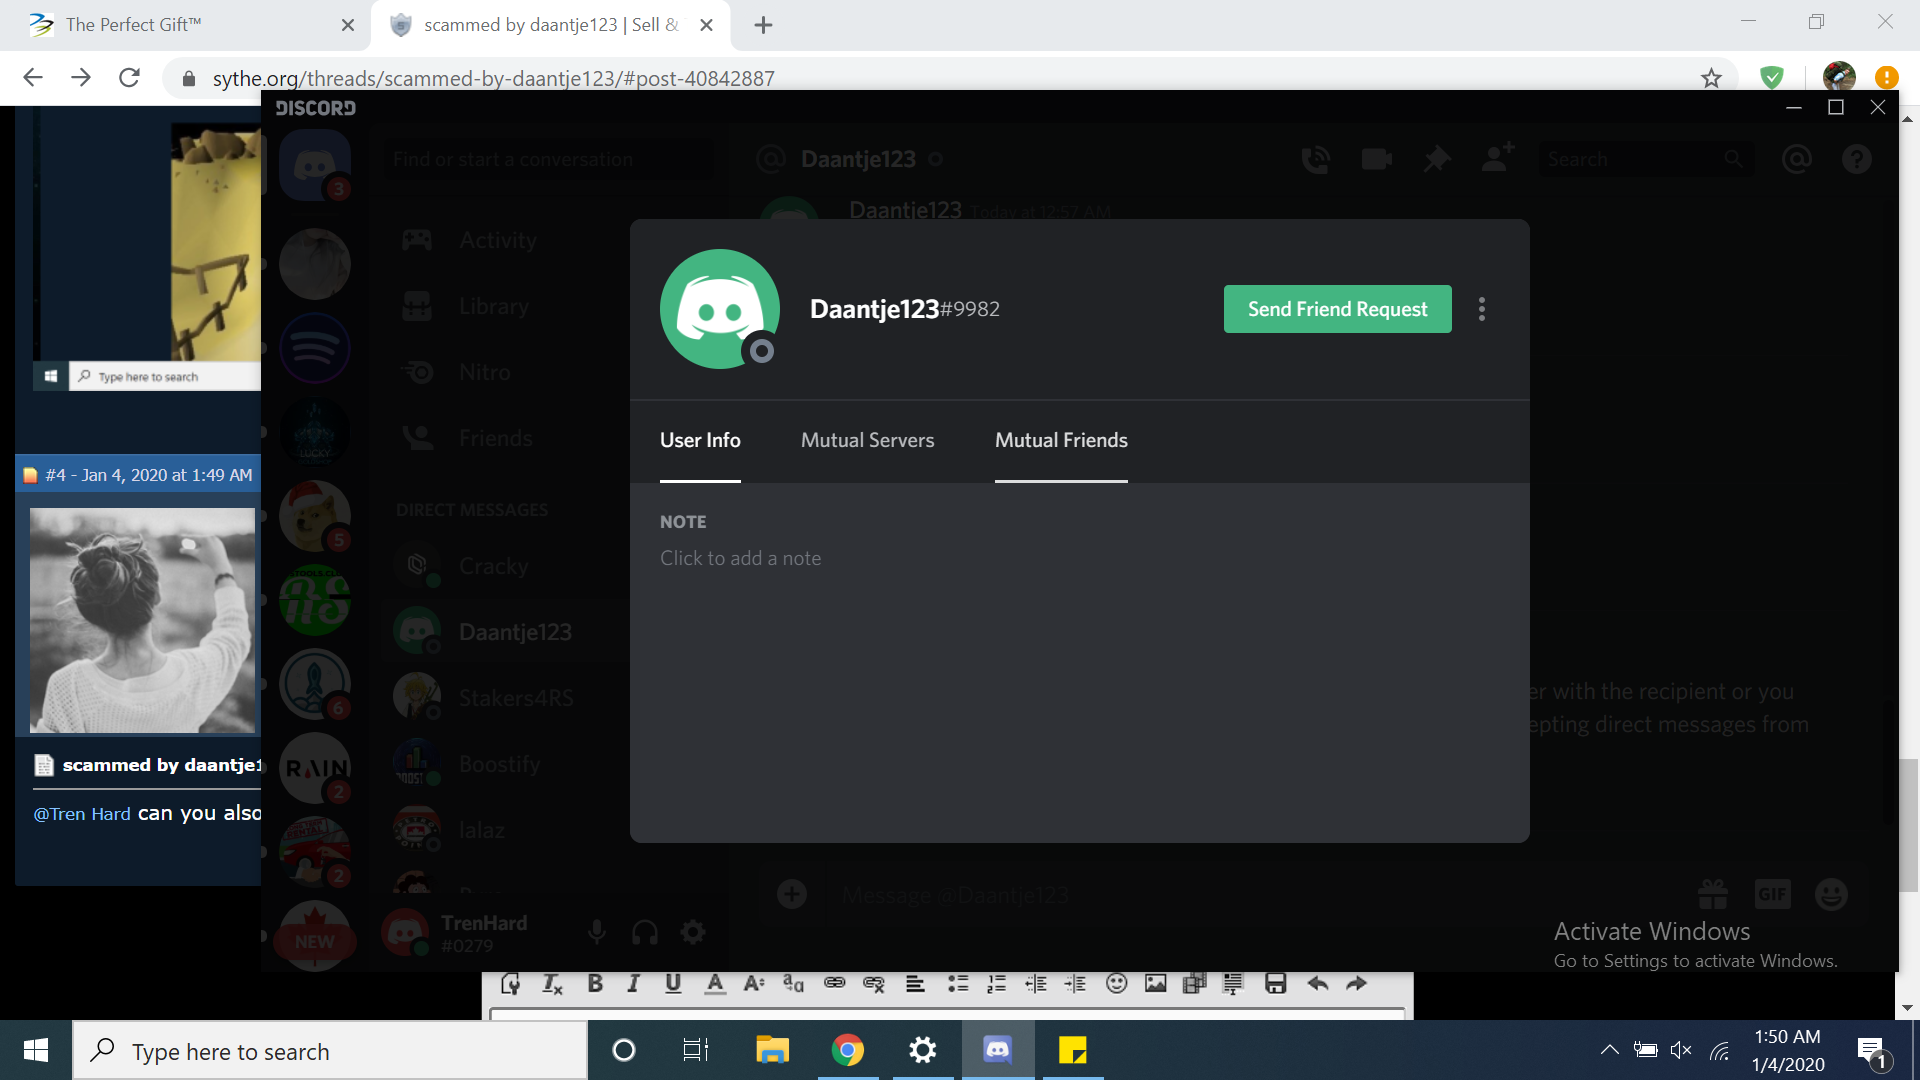Add friends to DM icon

tap(1498, 157)
